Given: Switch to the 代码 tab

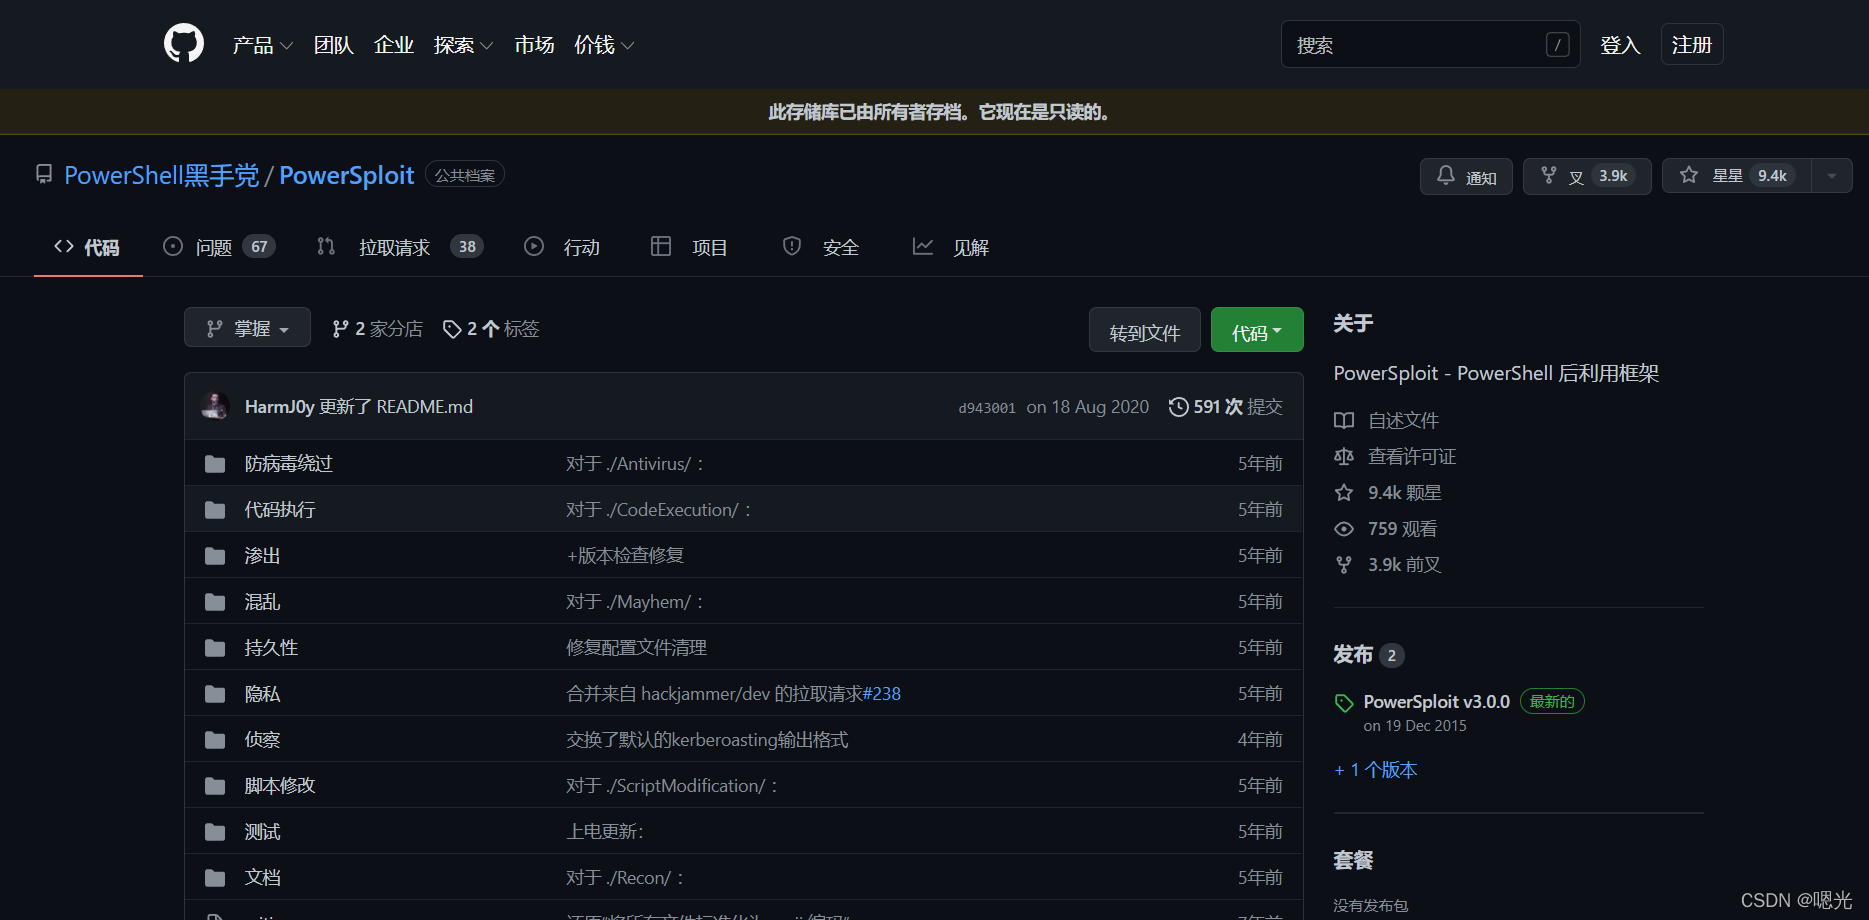Looking at the screenshot, I should tap(87, 247).
